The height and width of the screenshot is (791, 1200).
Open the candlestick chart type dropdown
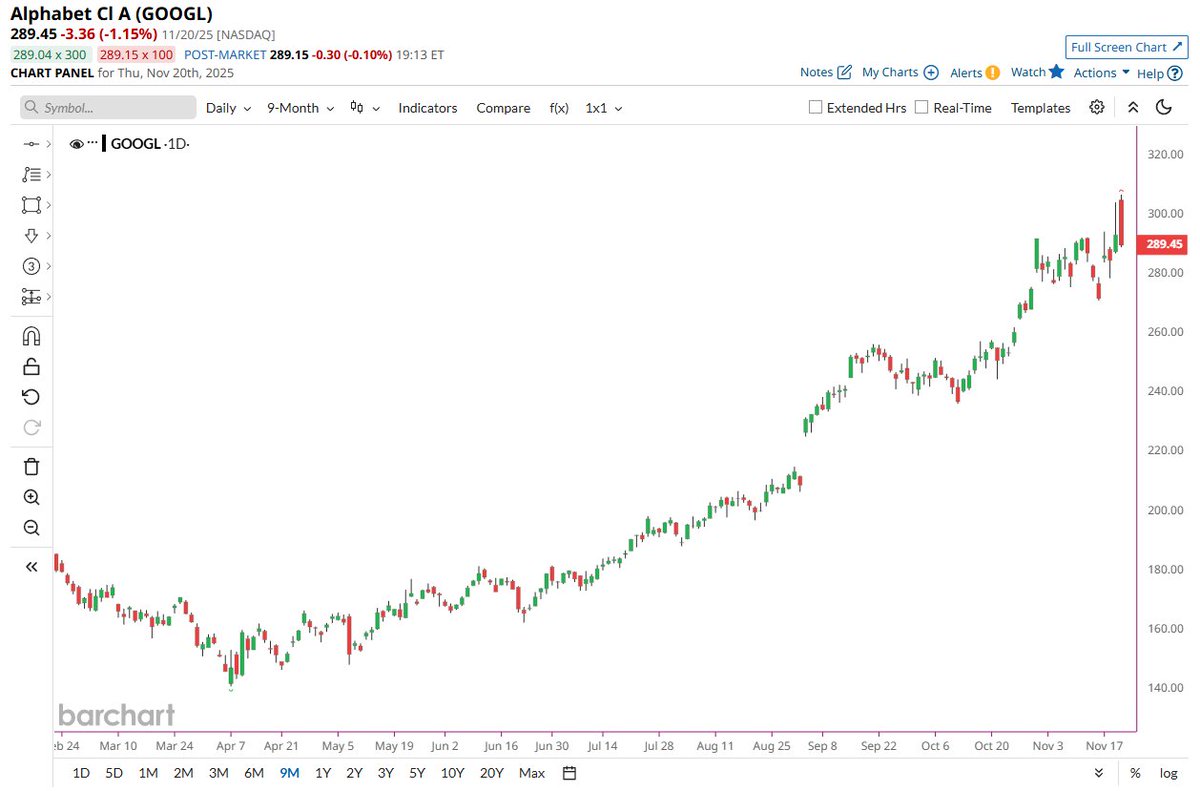coord(365,108)
